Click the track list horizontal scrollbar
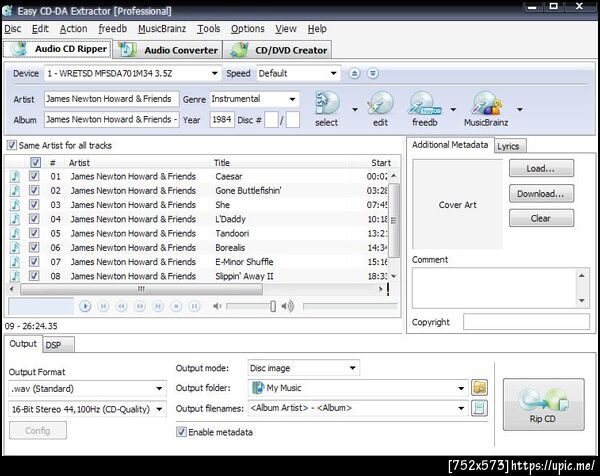600x476 pixels. [142, 289]
